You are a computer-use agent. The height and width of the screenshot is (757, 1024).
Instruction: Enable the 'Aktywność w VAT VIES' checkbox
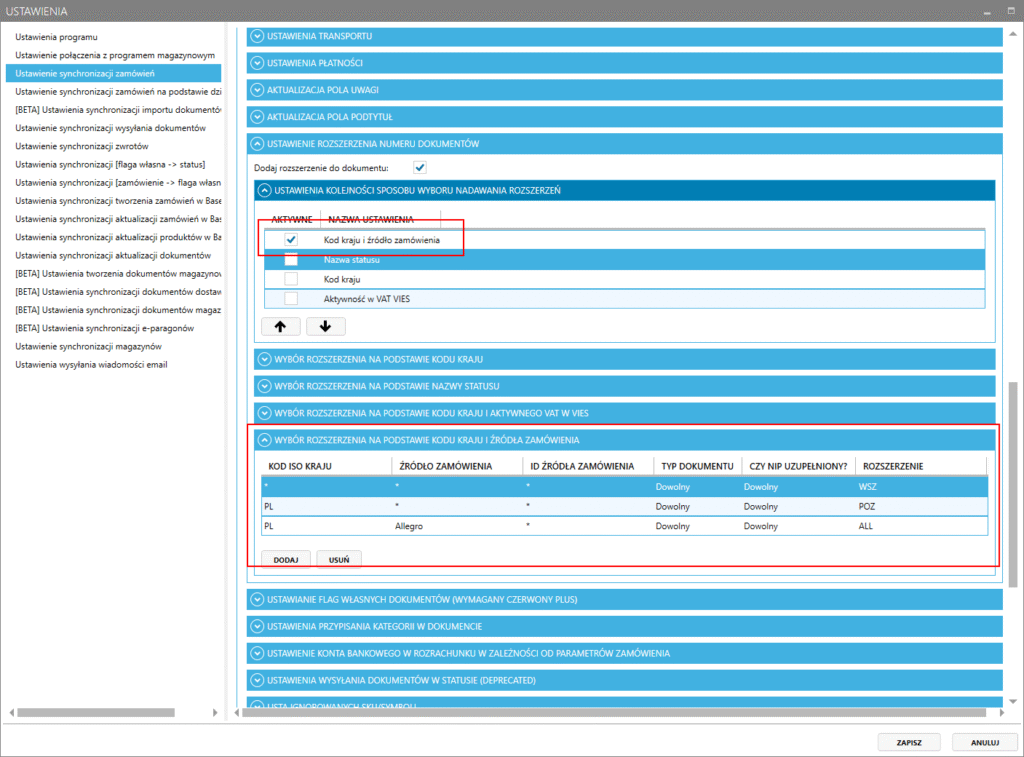291,299
